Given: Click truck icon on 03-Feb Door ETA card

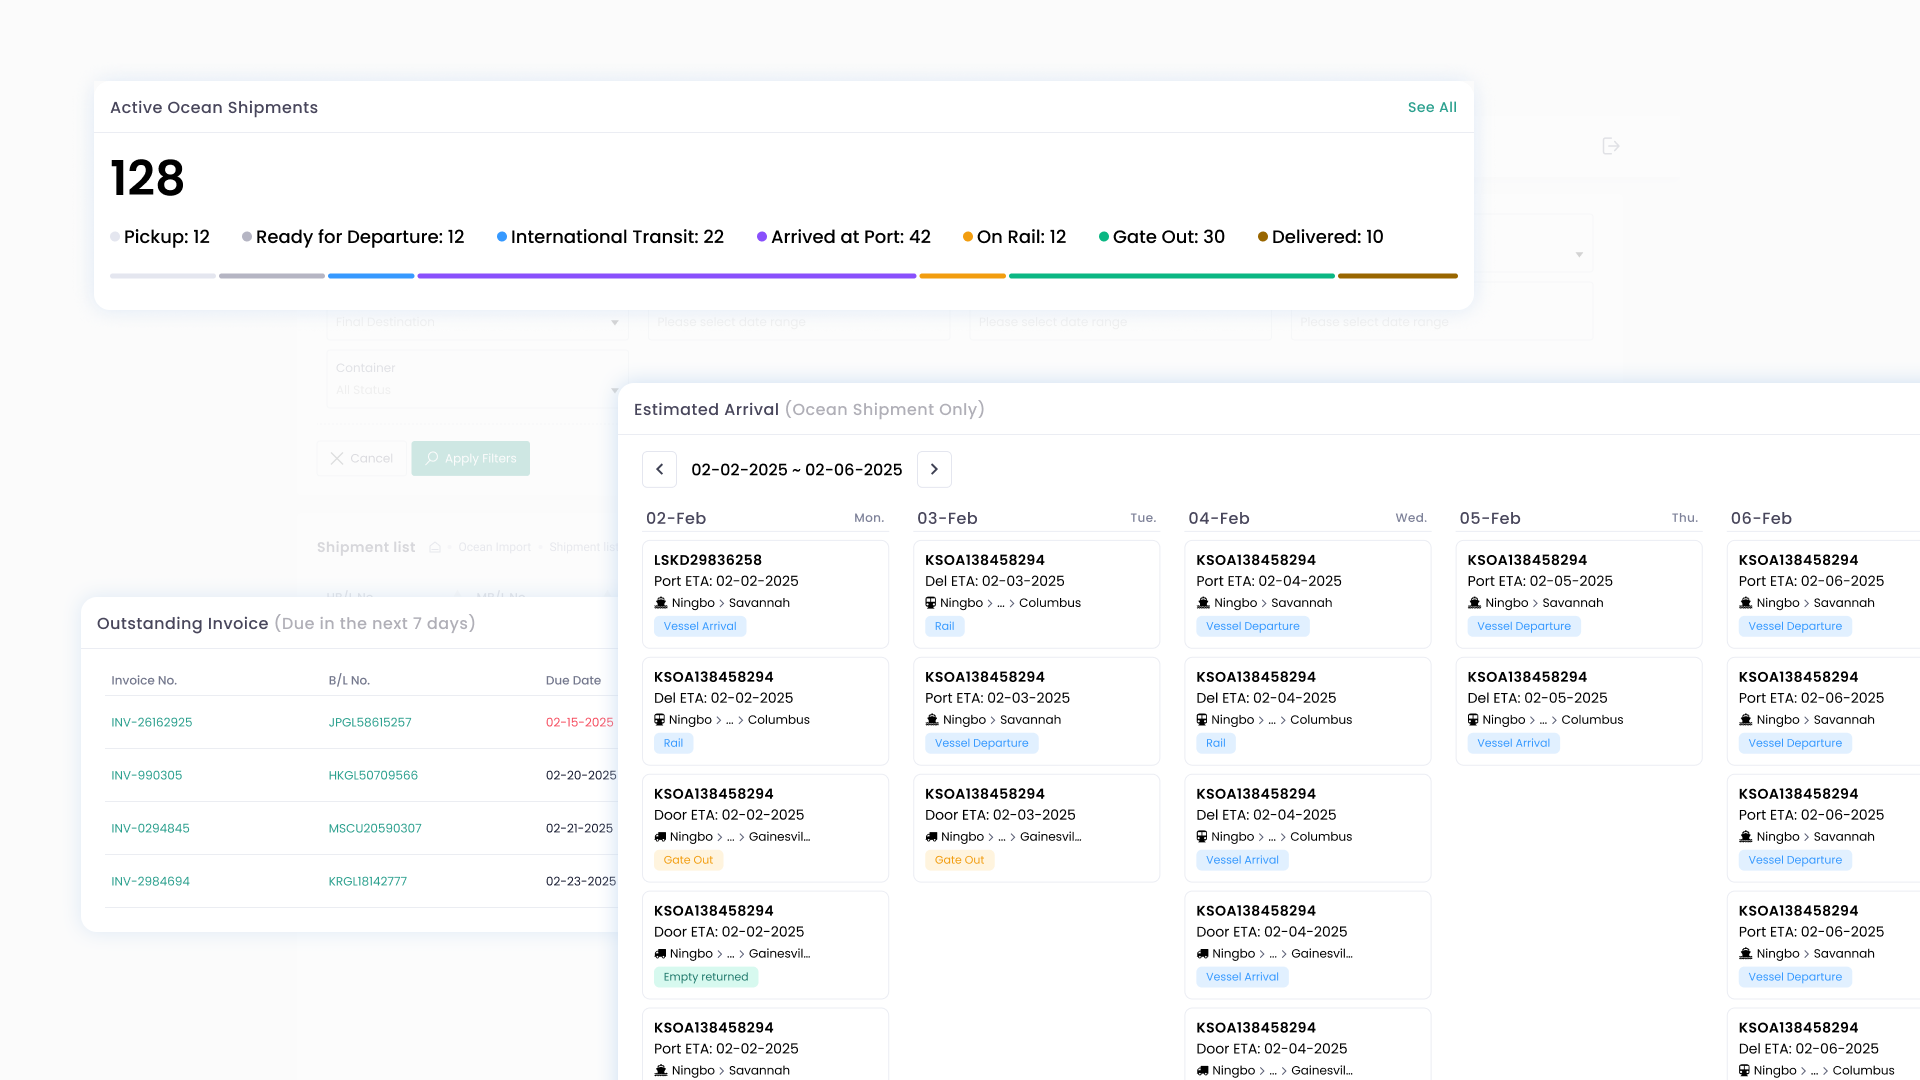Looking at the screenshot, I should tap(931, 837).
